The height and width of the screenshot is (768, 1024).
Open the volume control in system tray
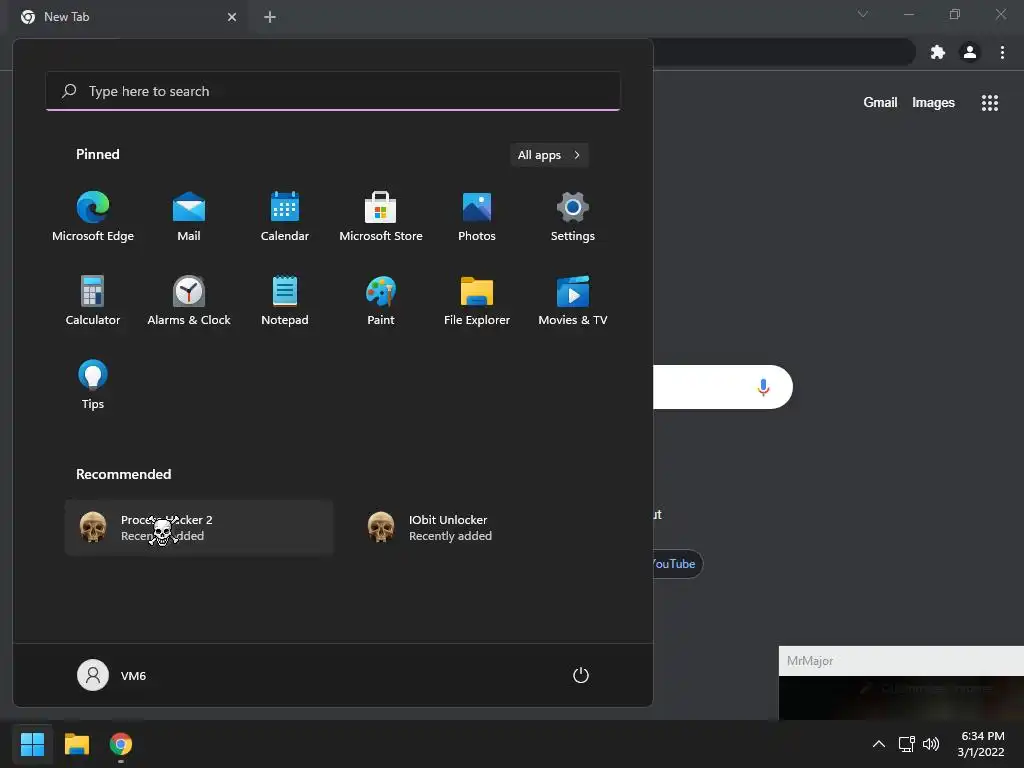(931, 744)
